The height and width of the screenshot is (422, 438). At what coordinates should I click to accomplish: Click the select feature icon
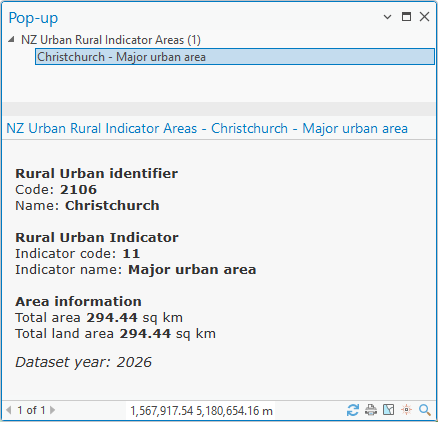pos(389,410)
